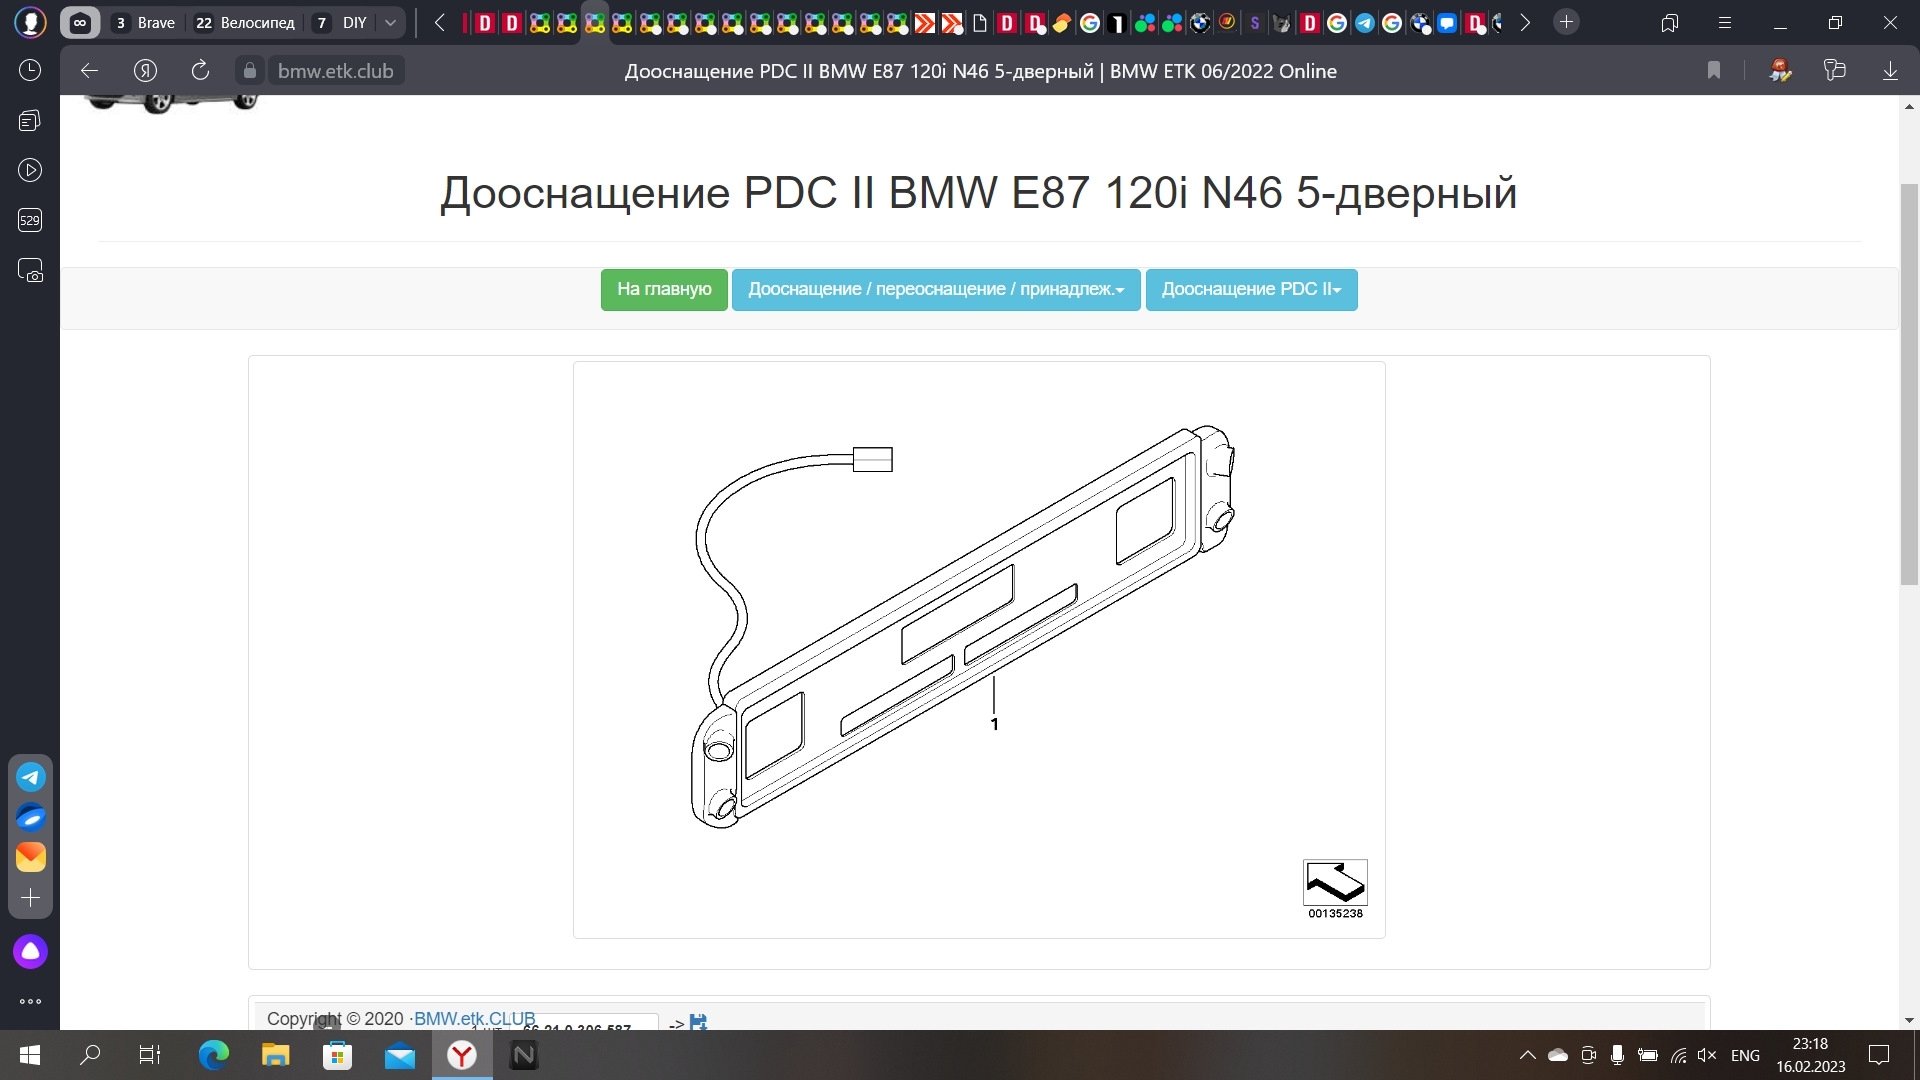
Task: Open the BMW.etk.CLUB footer link
Action: coord(474,1018)
